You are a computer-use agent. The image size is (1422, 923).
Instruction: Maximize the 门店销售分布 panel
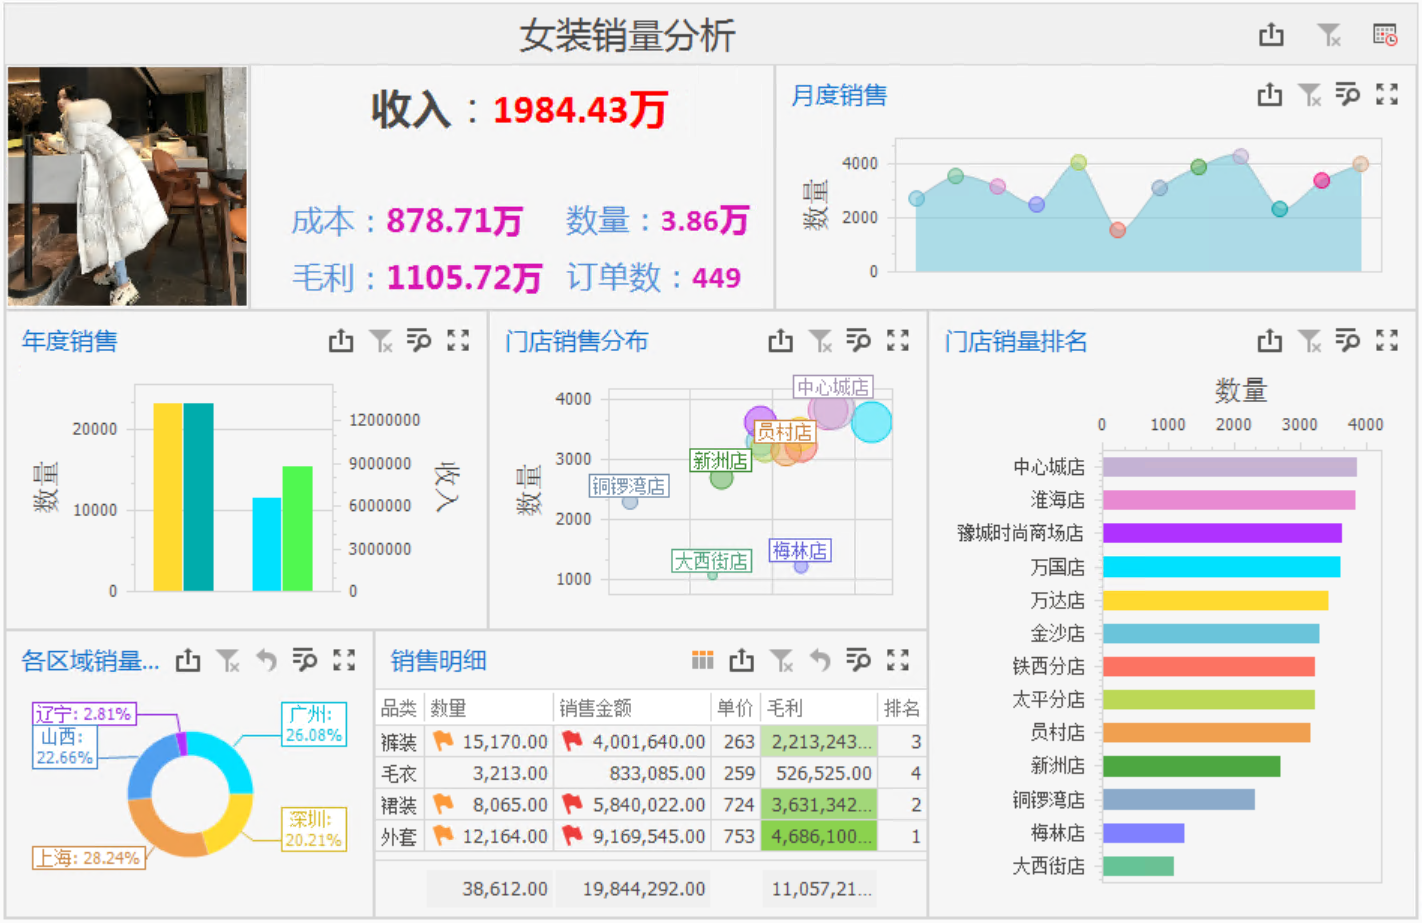tap(898, 341)
